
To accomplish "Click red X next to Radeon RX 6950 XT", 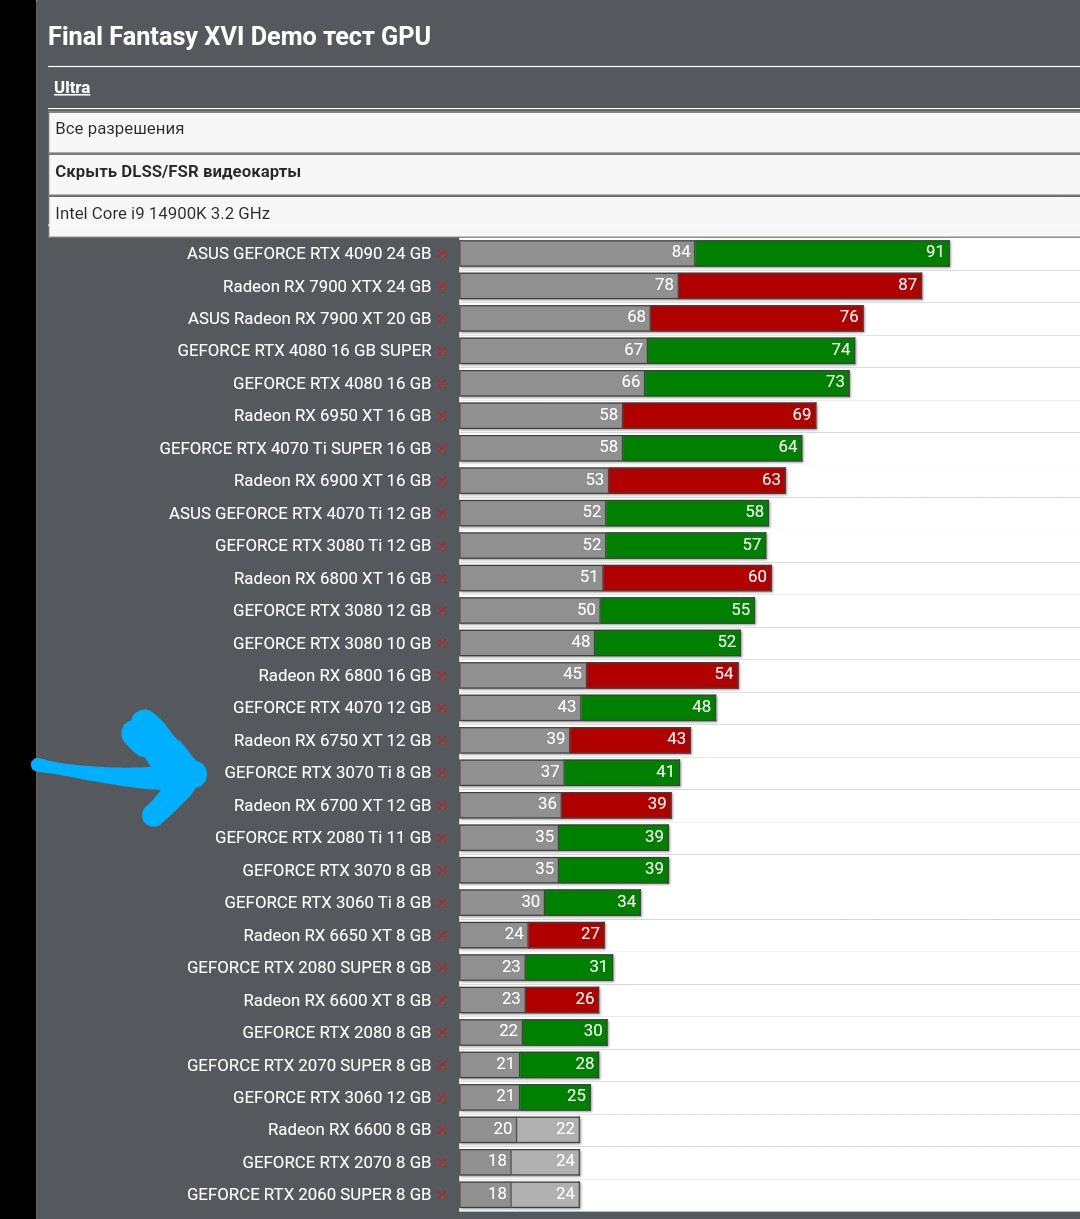I will (442, 417).
